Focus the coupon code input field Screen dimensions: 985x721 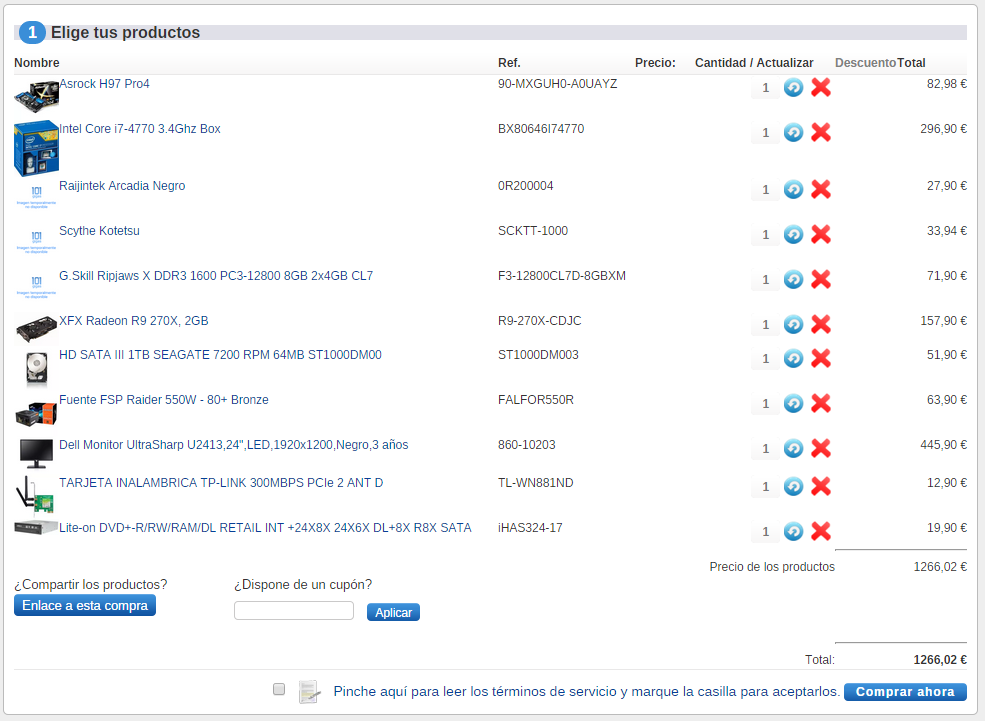click(x=293, y=610)
